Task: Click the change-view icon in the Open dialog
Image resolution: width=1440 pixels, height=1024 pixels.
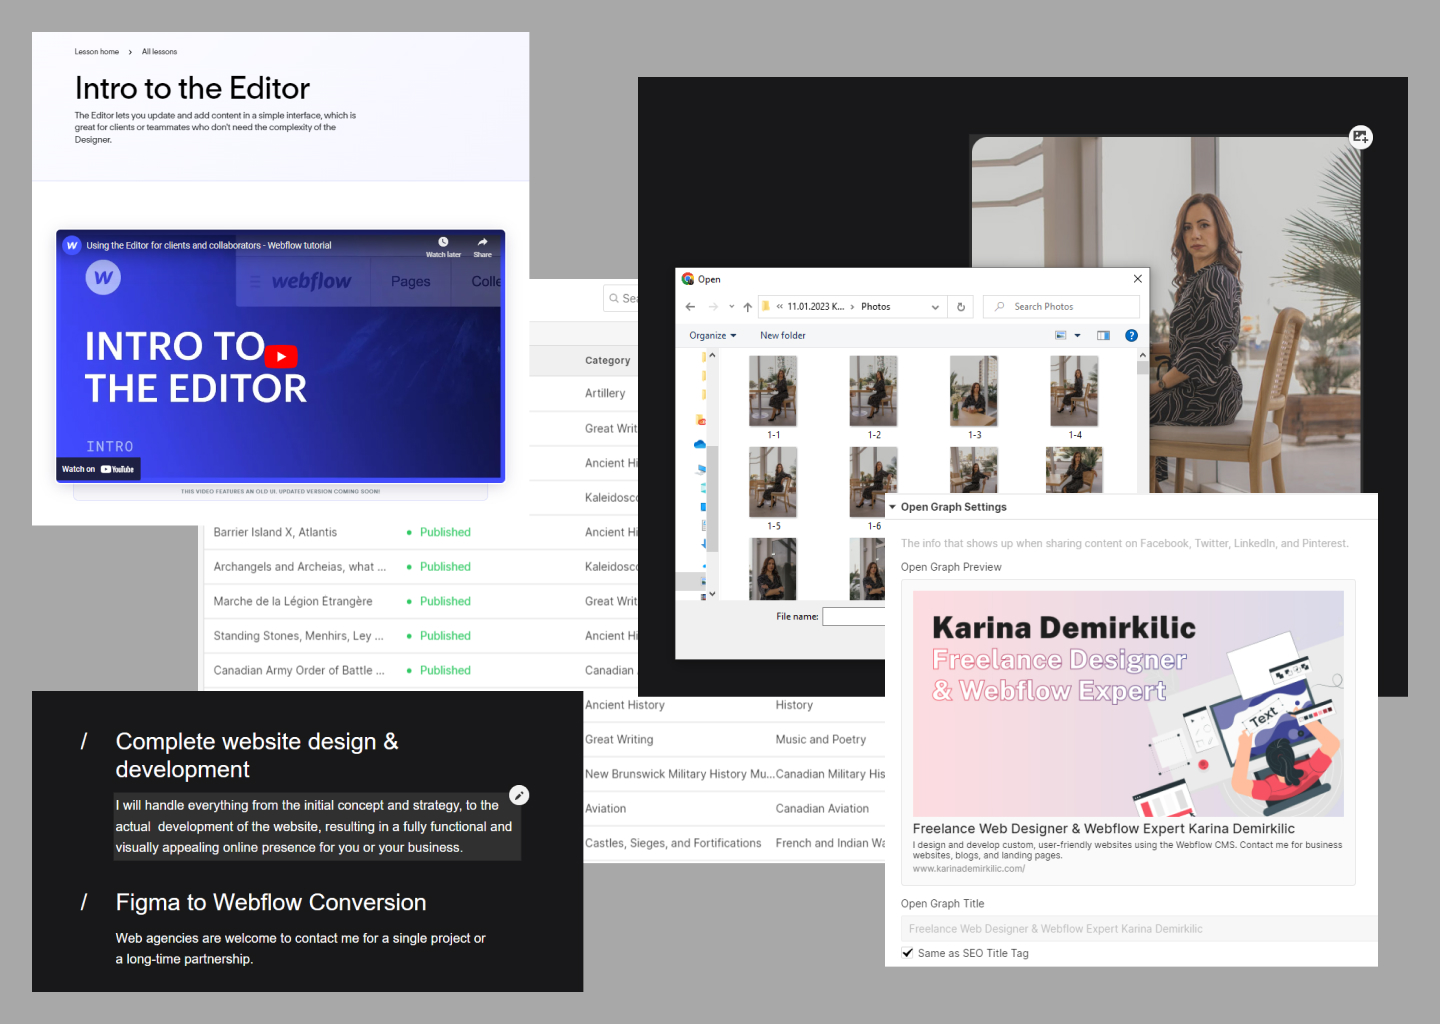Action: tap(1061, 334)
